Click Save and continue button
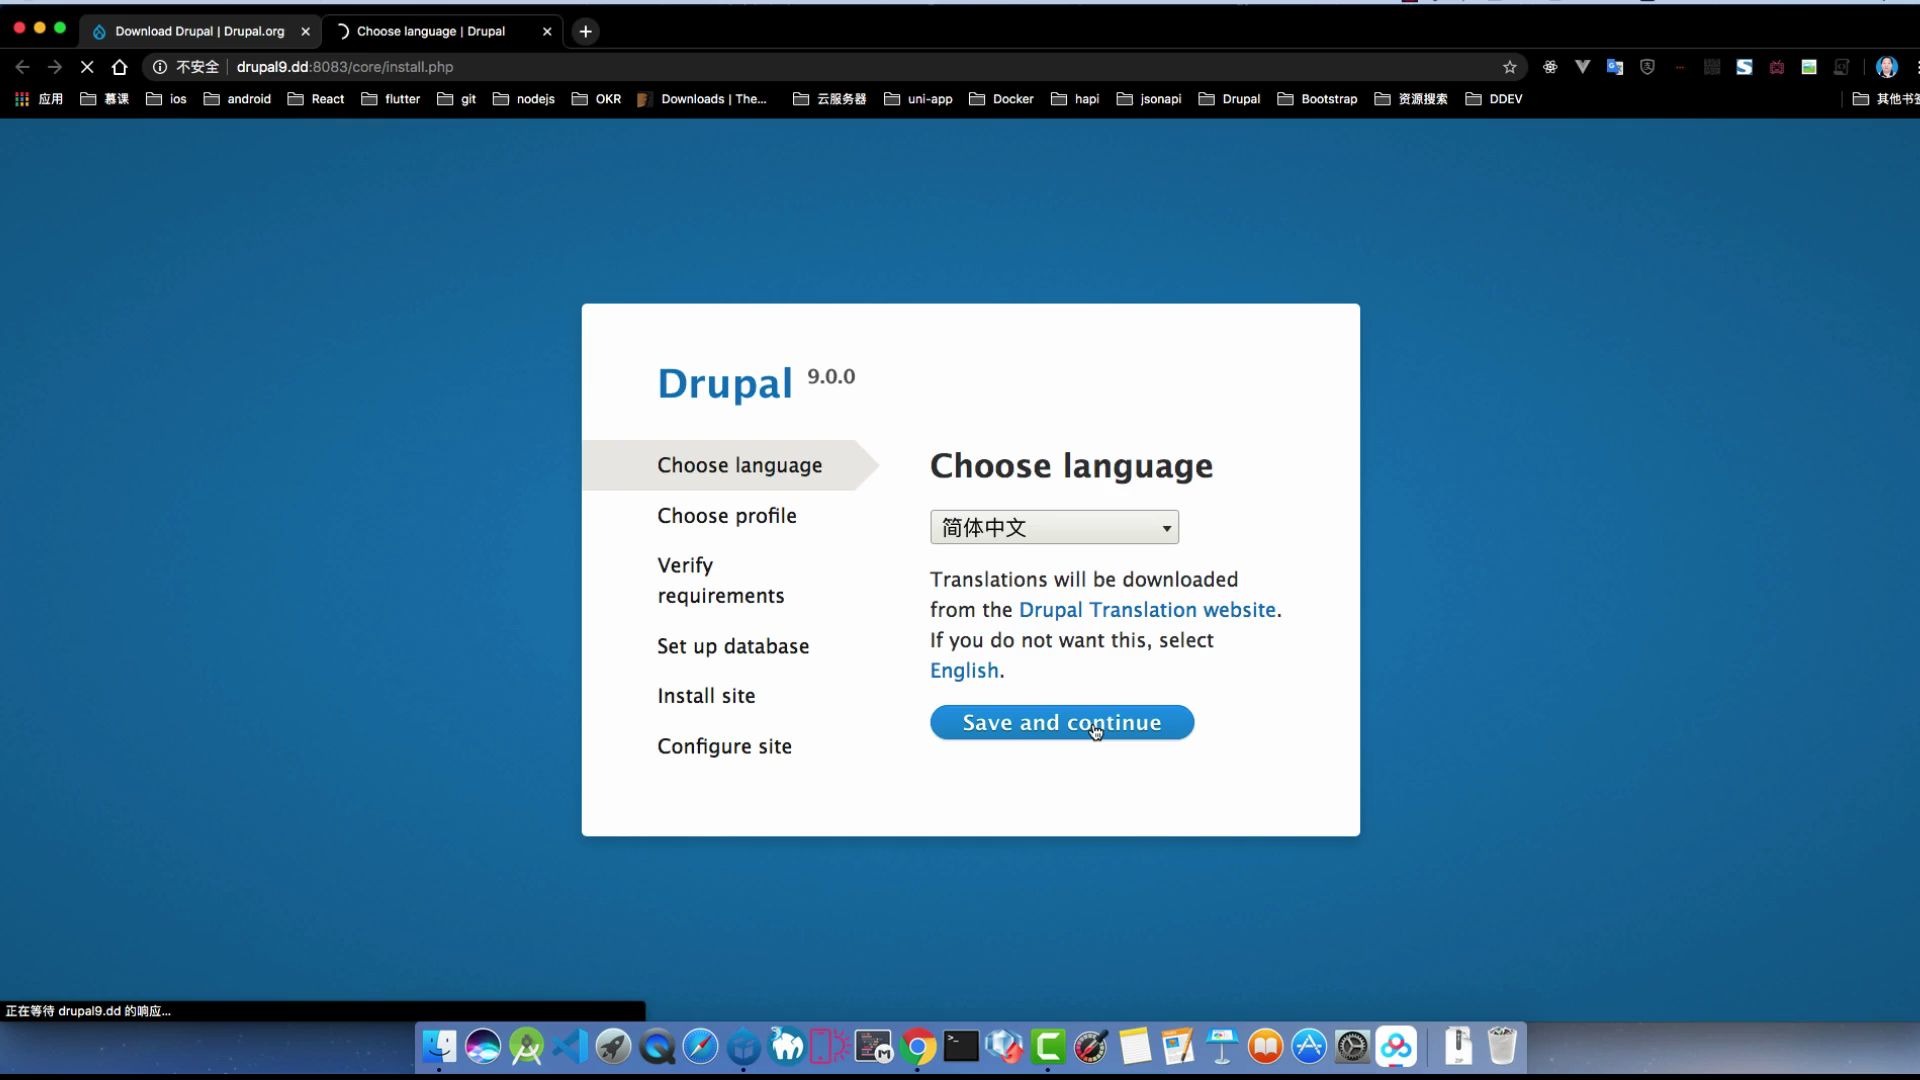The width and height of the screenshot is (1920, 1080). click(1060, 721)
